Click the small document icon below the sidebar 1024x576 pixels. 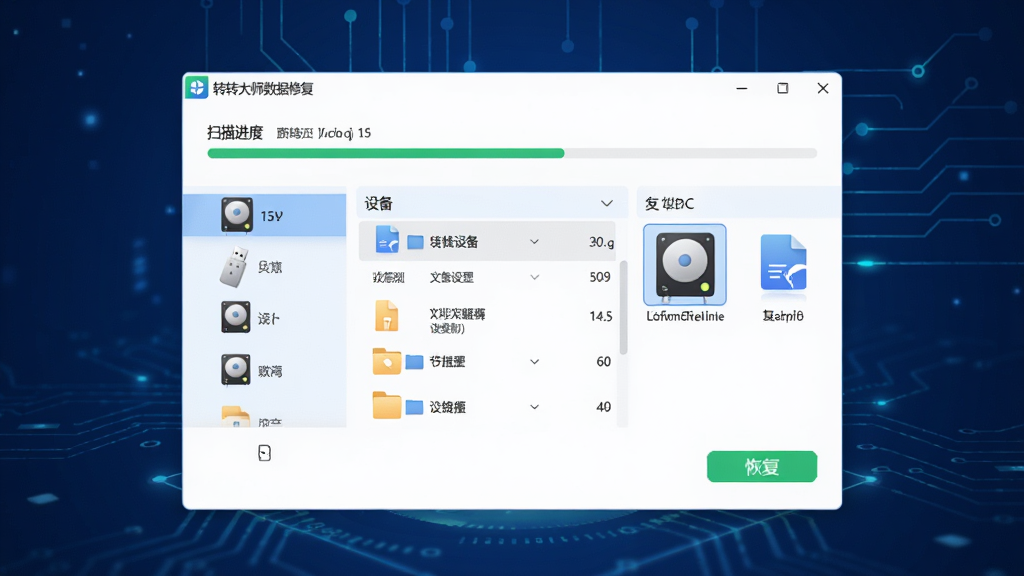pyautogui.click(x=264, y=453)
